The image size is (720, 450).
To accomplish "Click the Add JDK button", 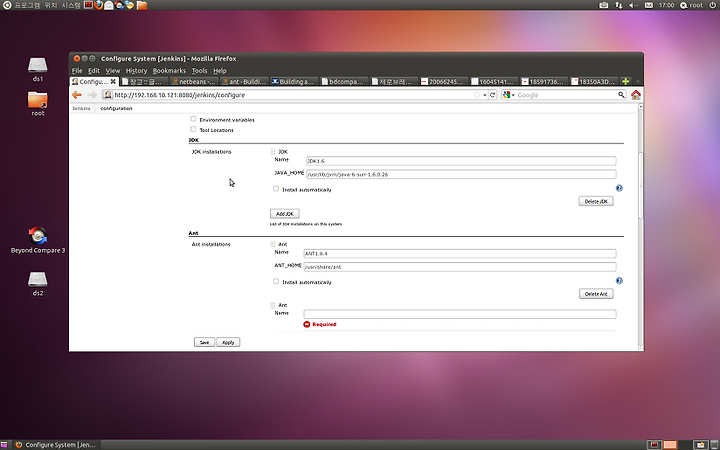I will (x=285, y=214).
